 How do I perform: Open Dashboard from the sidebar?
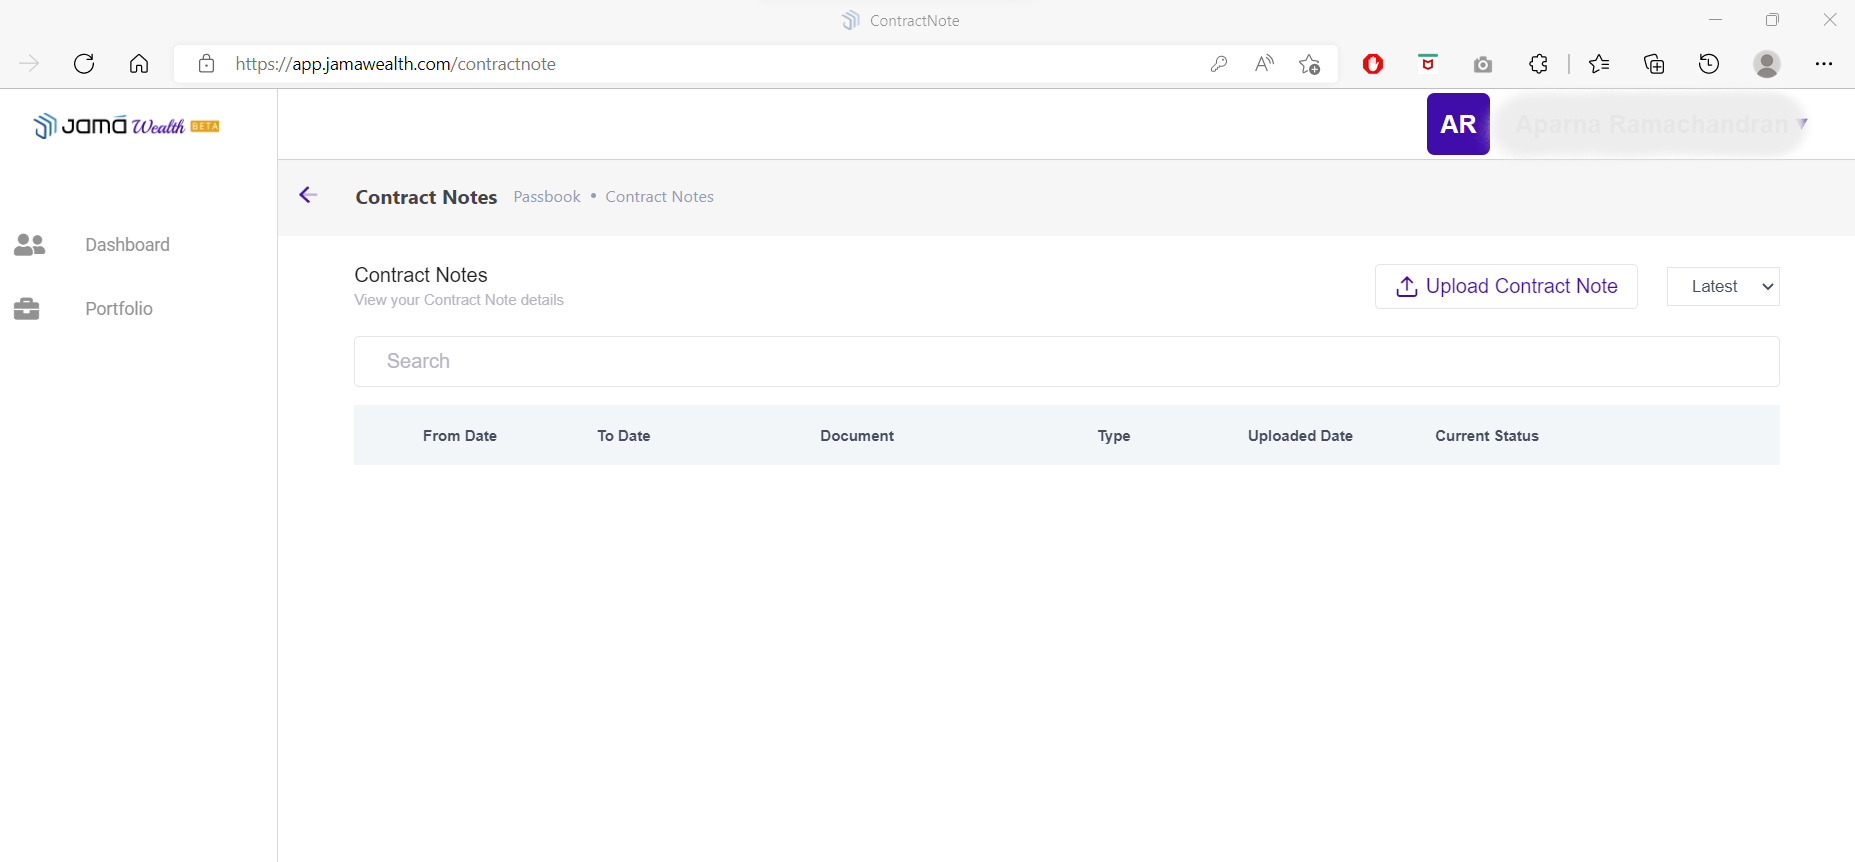pyautogui.click(x=128, y=245)
